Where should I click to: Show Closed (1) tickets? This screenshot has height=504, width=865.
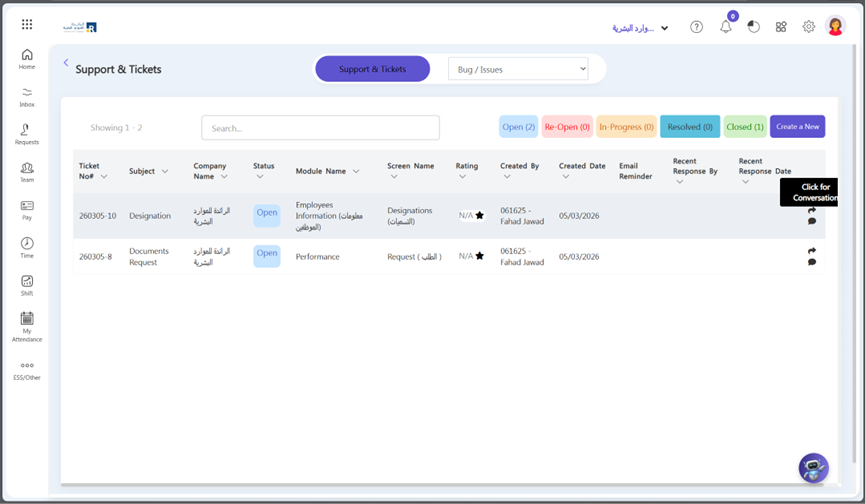745,127
